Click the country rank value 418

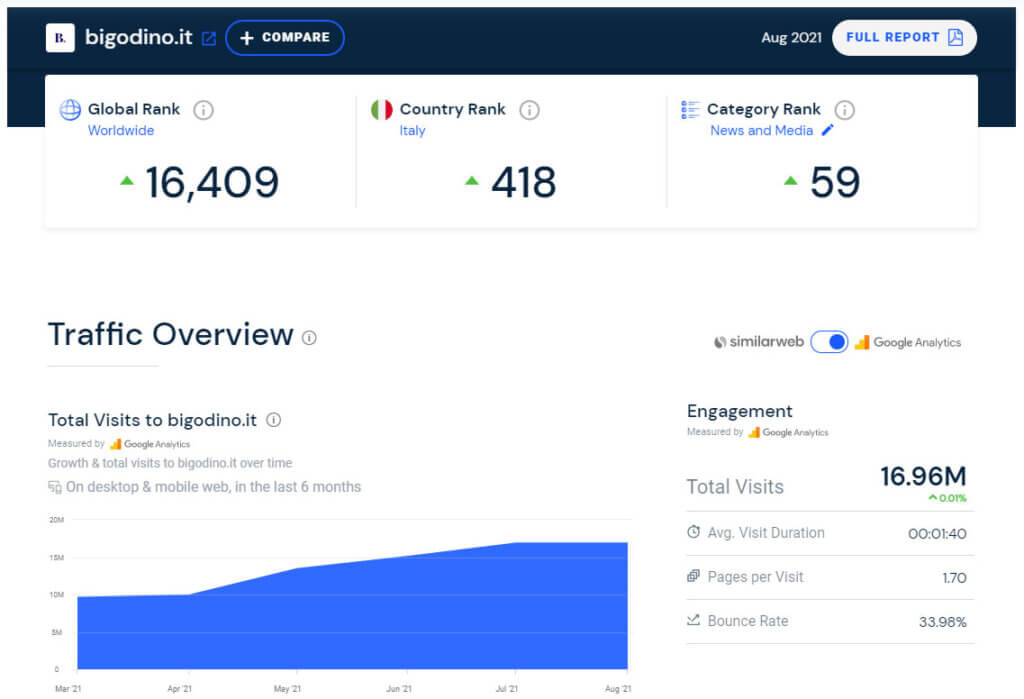tap(524, 182)
